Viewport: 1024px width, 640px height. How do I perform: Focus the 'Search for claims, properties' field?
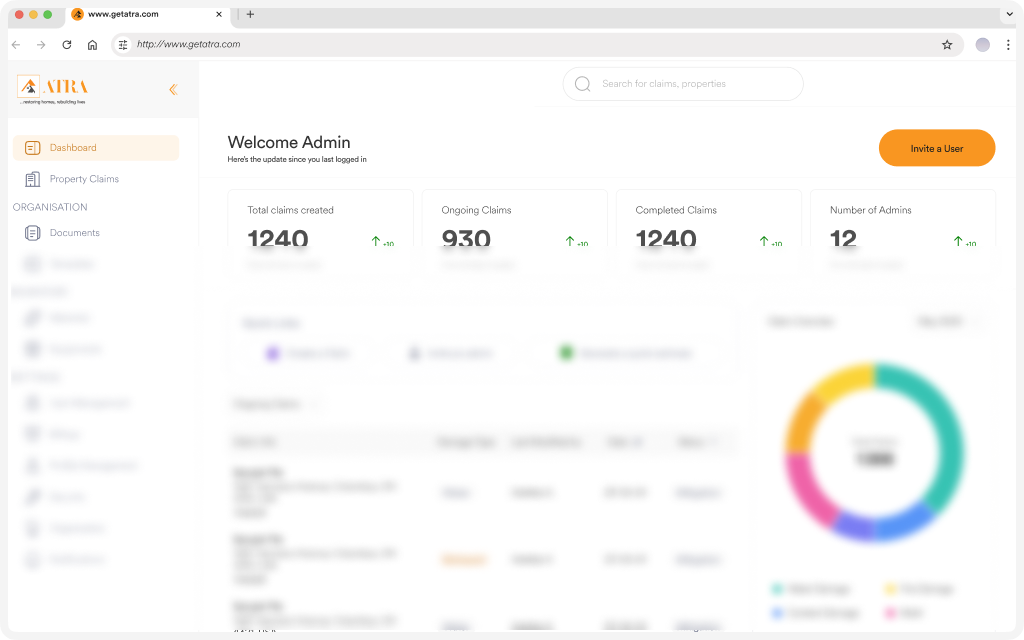tap(690, 84)
